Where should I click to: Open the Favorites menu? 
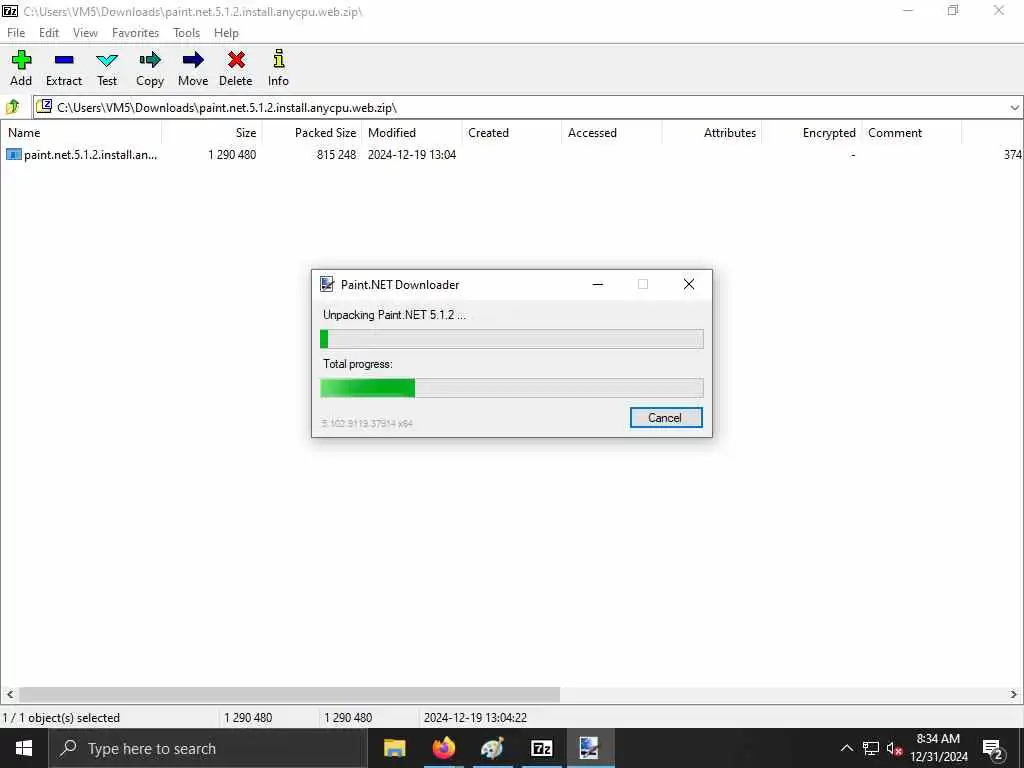point(135,33)
